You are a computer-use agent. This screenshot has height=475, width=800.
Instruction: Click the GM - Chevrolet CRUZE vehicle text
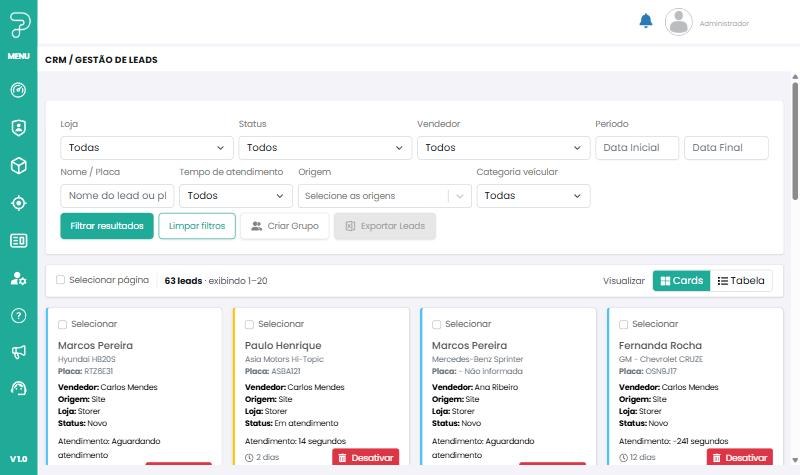point(661,359)
